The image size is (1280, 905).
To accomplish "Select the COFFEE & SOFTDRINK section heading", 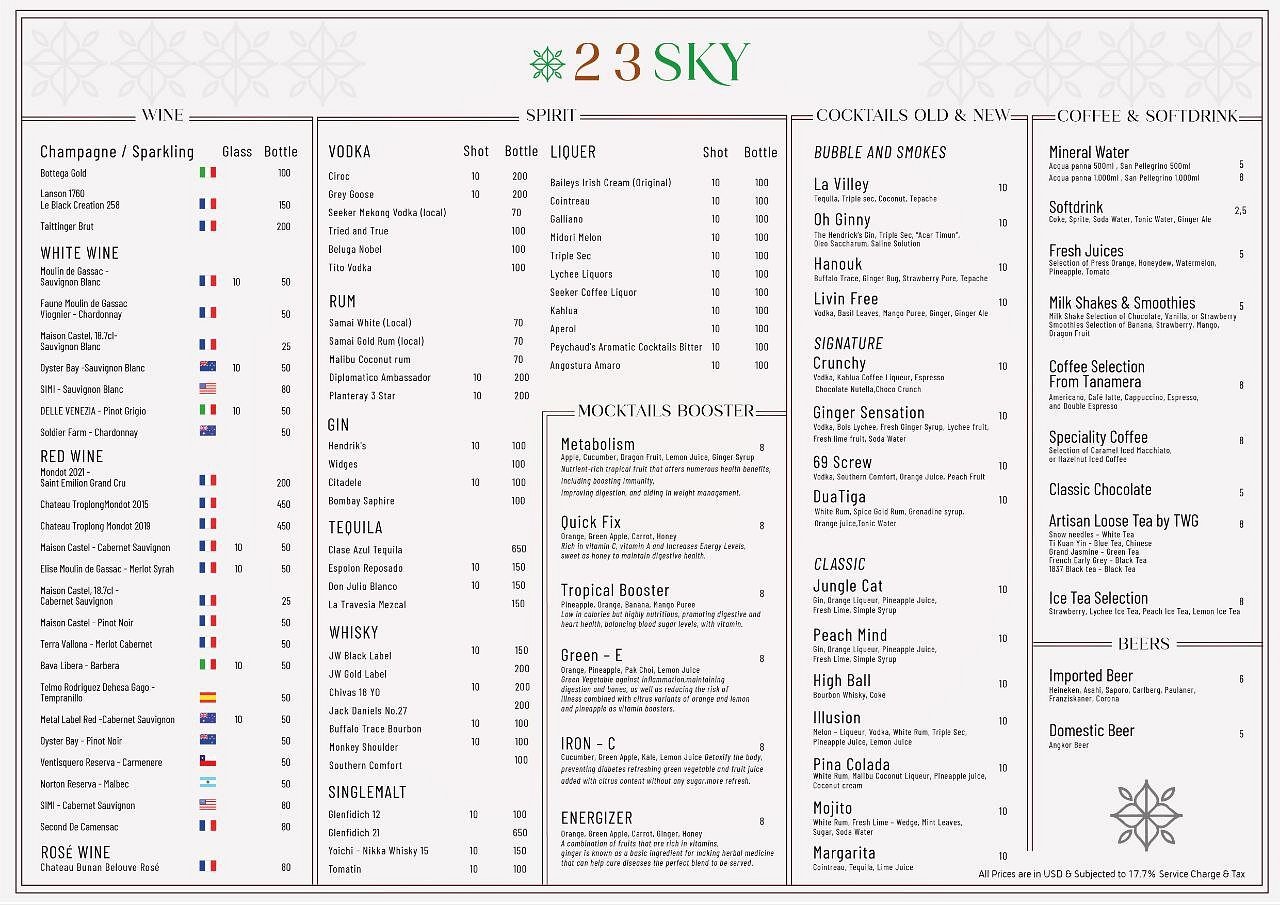I will tap(1147, 116).
